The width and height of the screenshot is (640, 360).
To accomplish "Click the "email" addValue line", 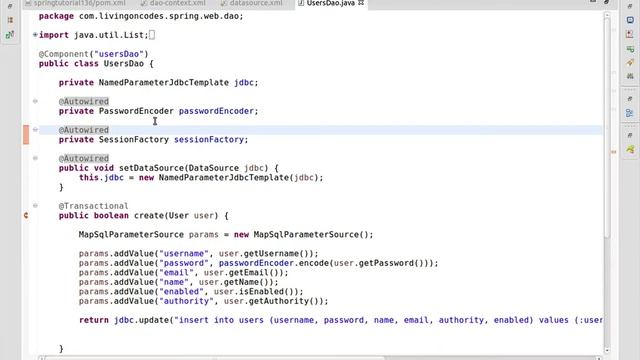I will pos(183,273).
